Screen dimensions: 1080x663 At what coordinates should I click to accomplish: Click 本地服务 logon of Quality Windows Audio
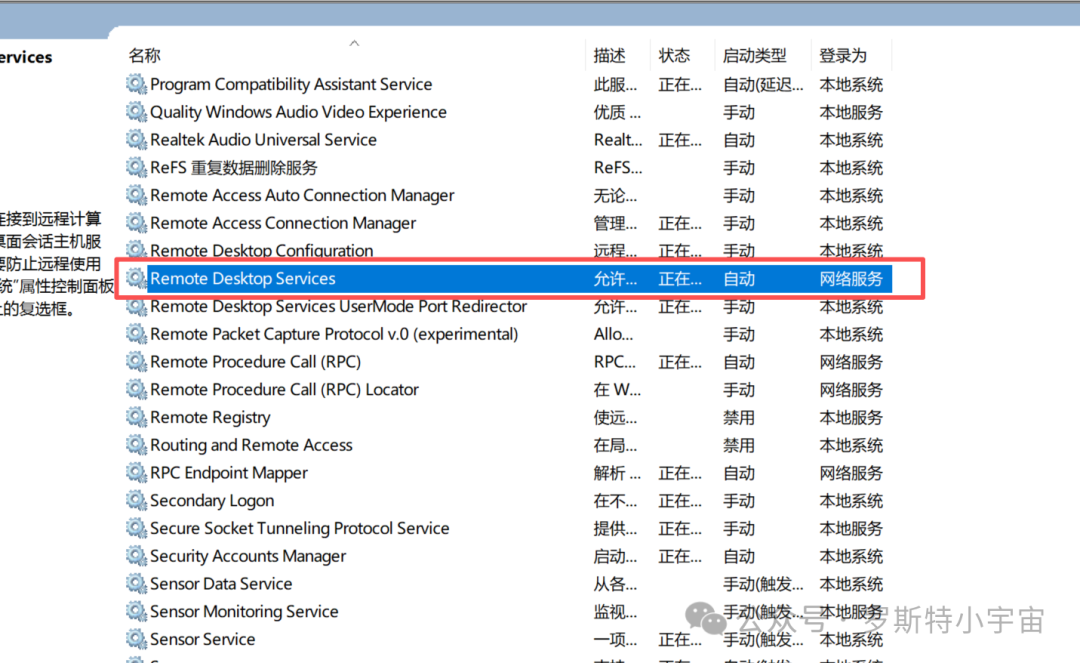tap(851, 112)
